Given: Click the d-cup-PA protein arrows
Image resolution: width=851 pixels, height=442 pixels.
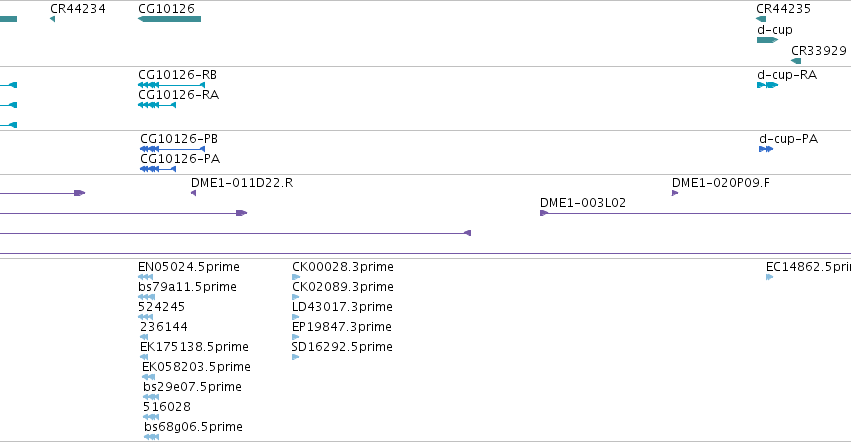Looking at the screenshot, I should 766,149.
